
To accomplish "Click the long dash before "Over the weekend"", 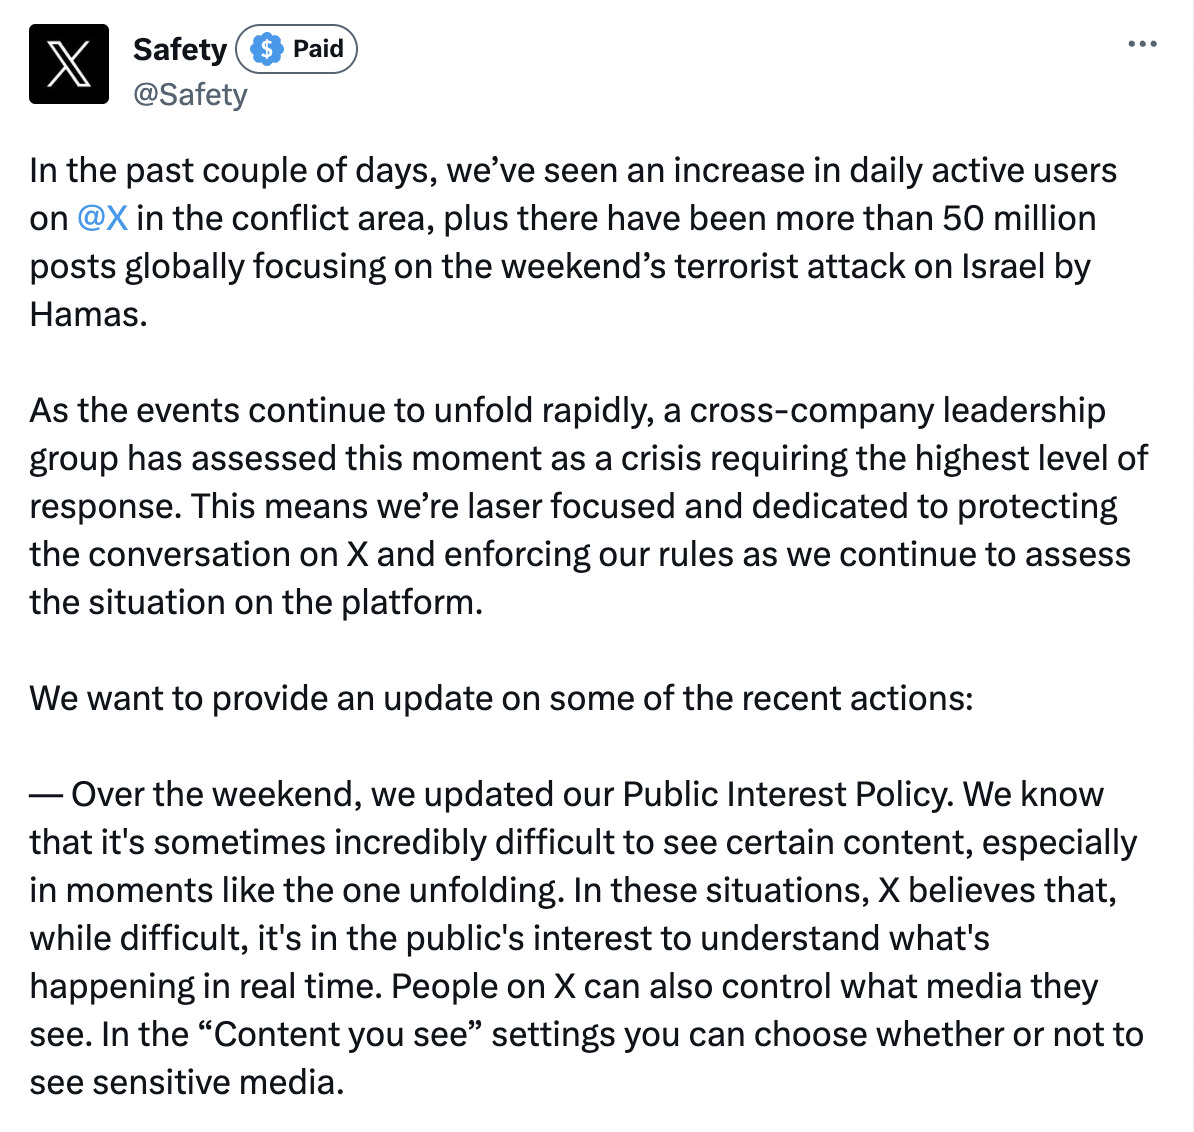I will click(x=46, y=795).
